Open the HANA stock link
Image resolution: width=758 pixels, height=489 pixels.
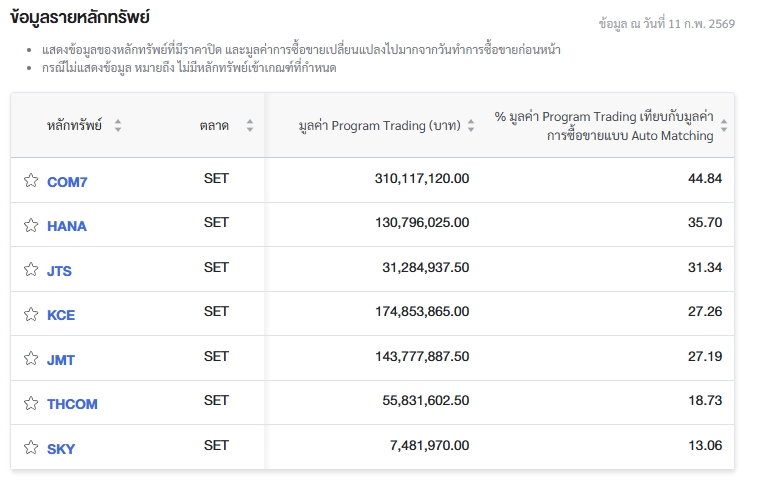67,226
